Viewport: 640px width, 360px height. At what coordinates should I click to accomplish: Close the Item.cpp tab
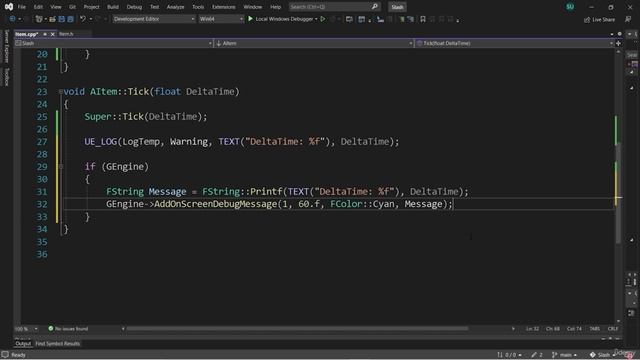pos(52,34)
